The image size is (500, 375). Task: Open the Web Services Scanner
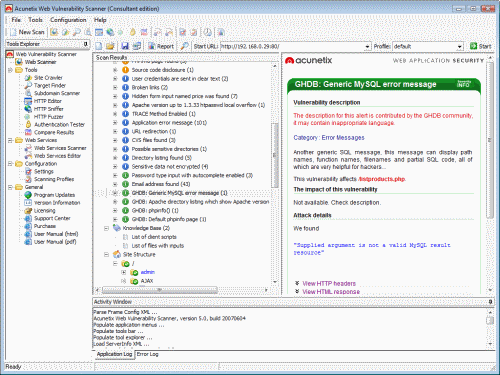click(x=60, y=148)
